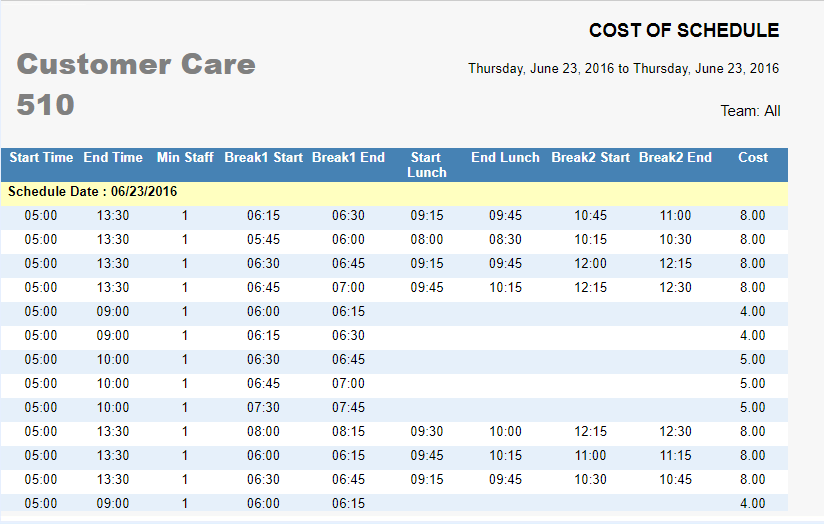Select the Min Staff column header
The height and width of the screenshot is (524, 824).
point(185,158)
